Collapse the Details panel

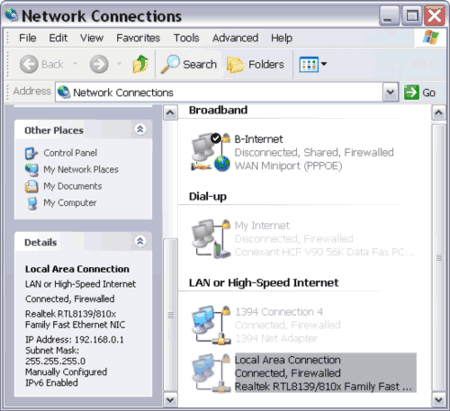pyautogui.click(x=140, y=241)
